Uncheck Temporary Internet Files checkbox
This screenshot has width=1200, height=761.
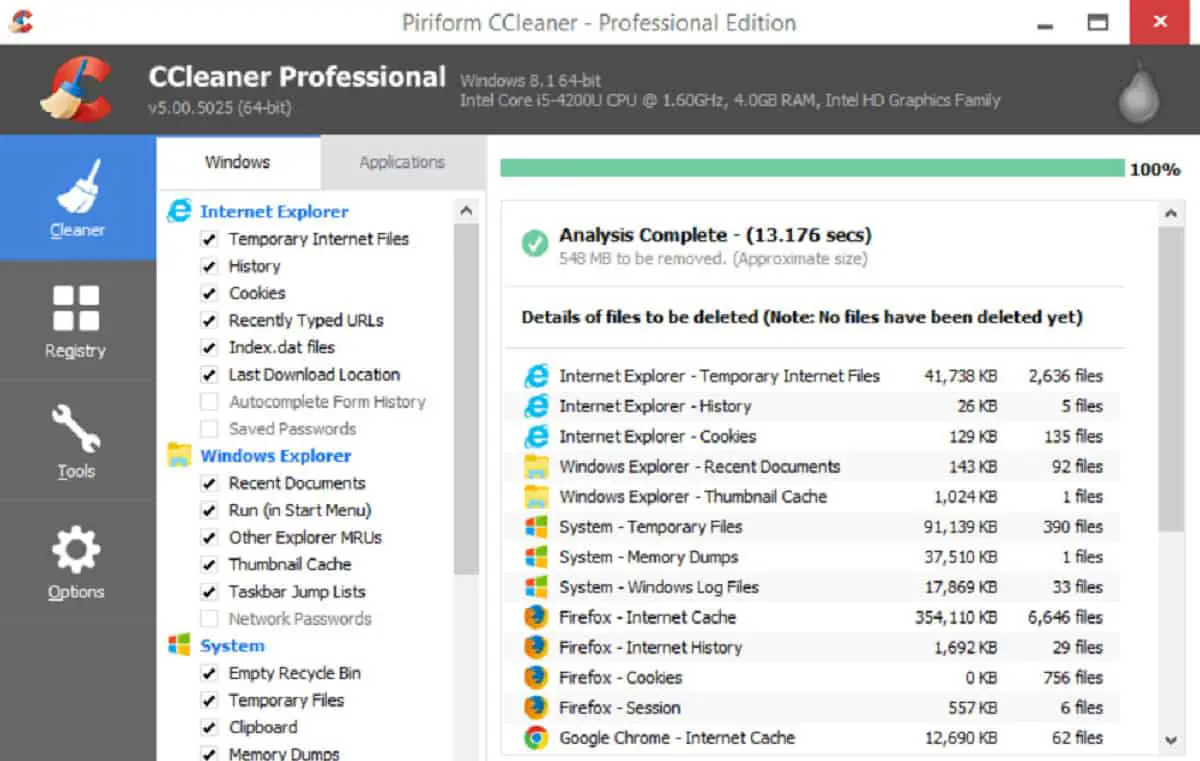(209, 239)
